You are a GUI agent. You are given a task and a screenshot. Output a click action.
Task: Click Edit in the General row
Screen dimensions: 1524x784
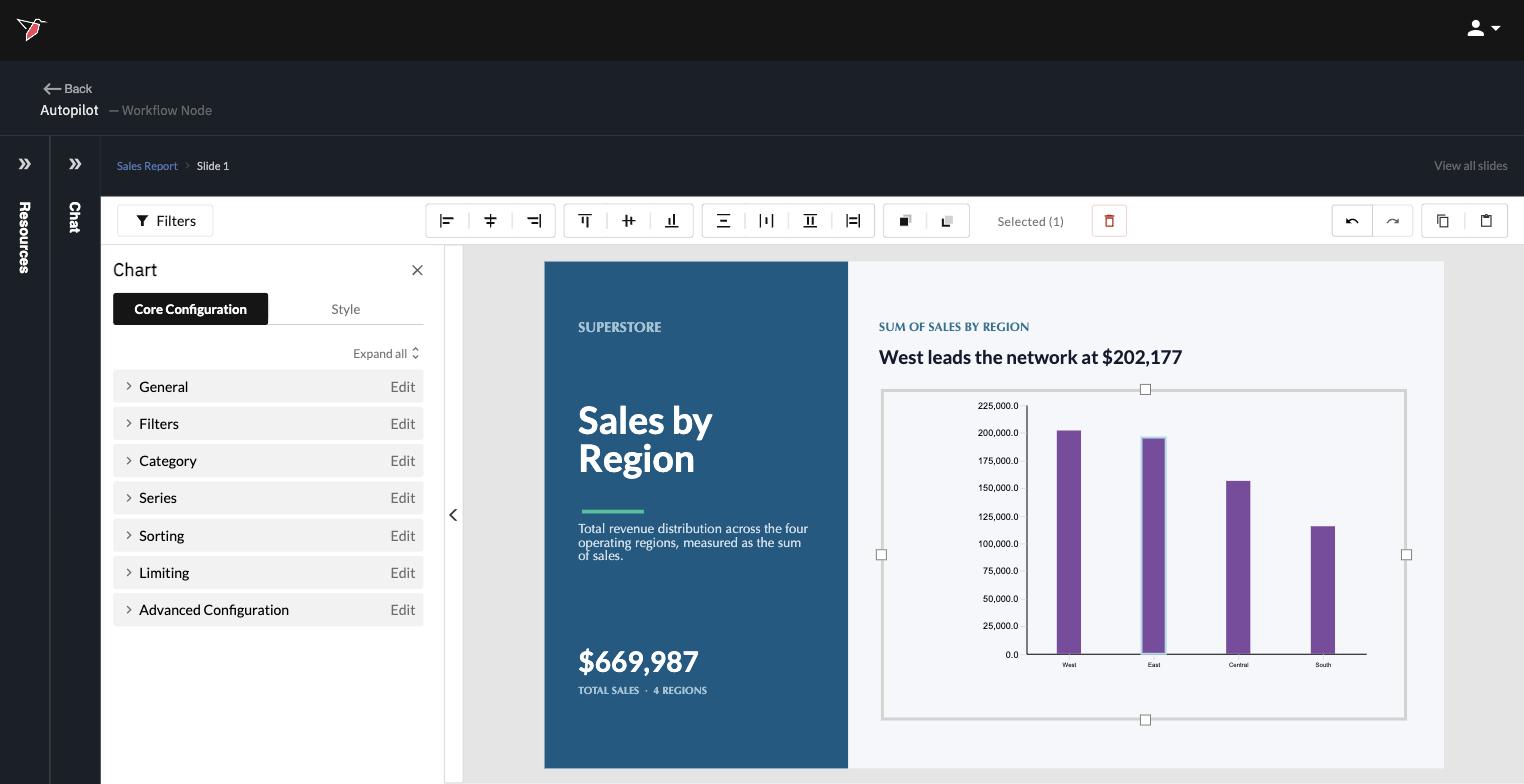click(x=402, y=387)
